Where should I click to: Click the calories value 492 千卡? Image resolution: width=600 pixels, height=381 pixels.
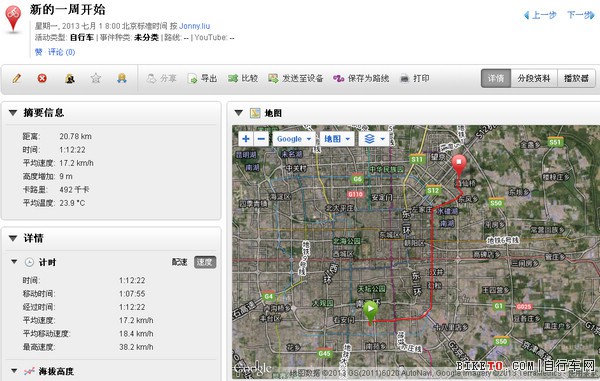(74, 189)
